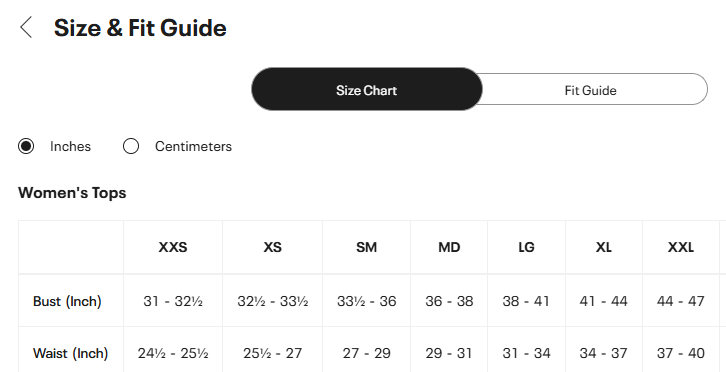Click the LG column header
The height and width of the screenshot is (372, 726).
pos(526,247)
